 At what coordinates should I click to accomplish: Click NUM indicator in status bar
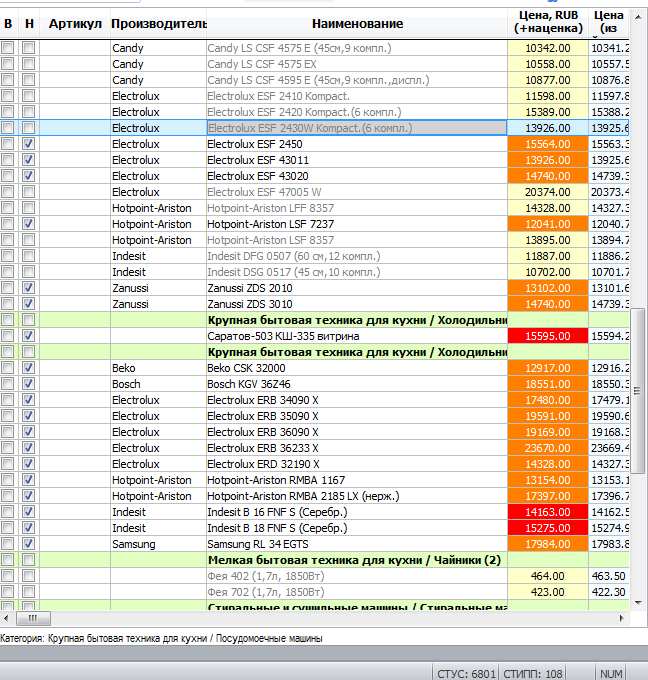(x=611, y=673)
